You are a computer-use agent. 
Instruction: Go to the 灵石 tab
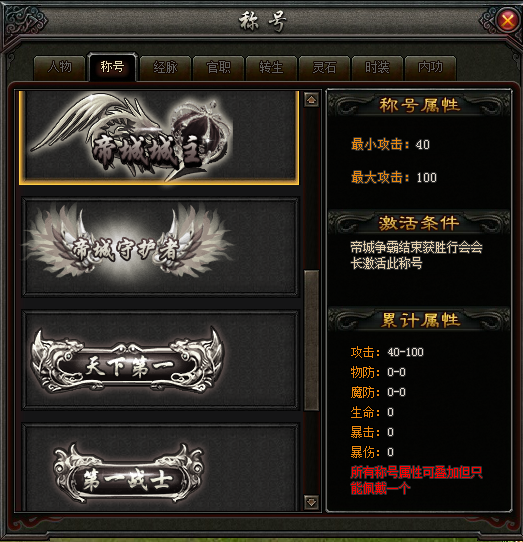click(324, 67)
